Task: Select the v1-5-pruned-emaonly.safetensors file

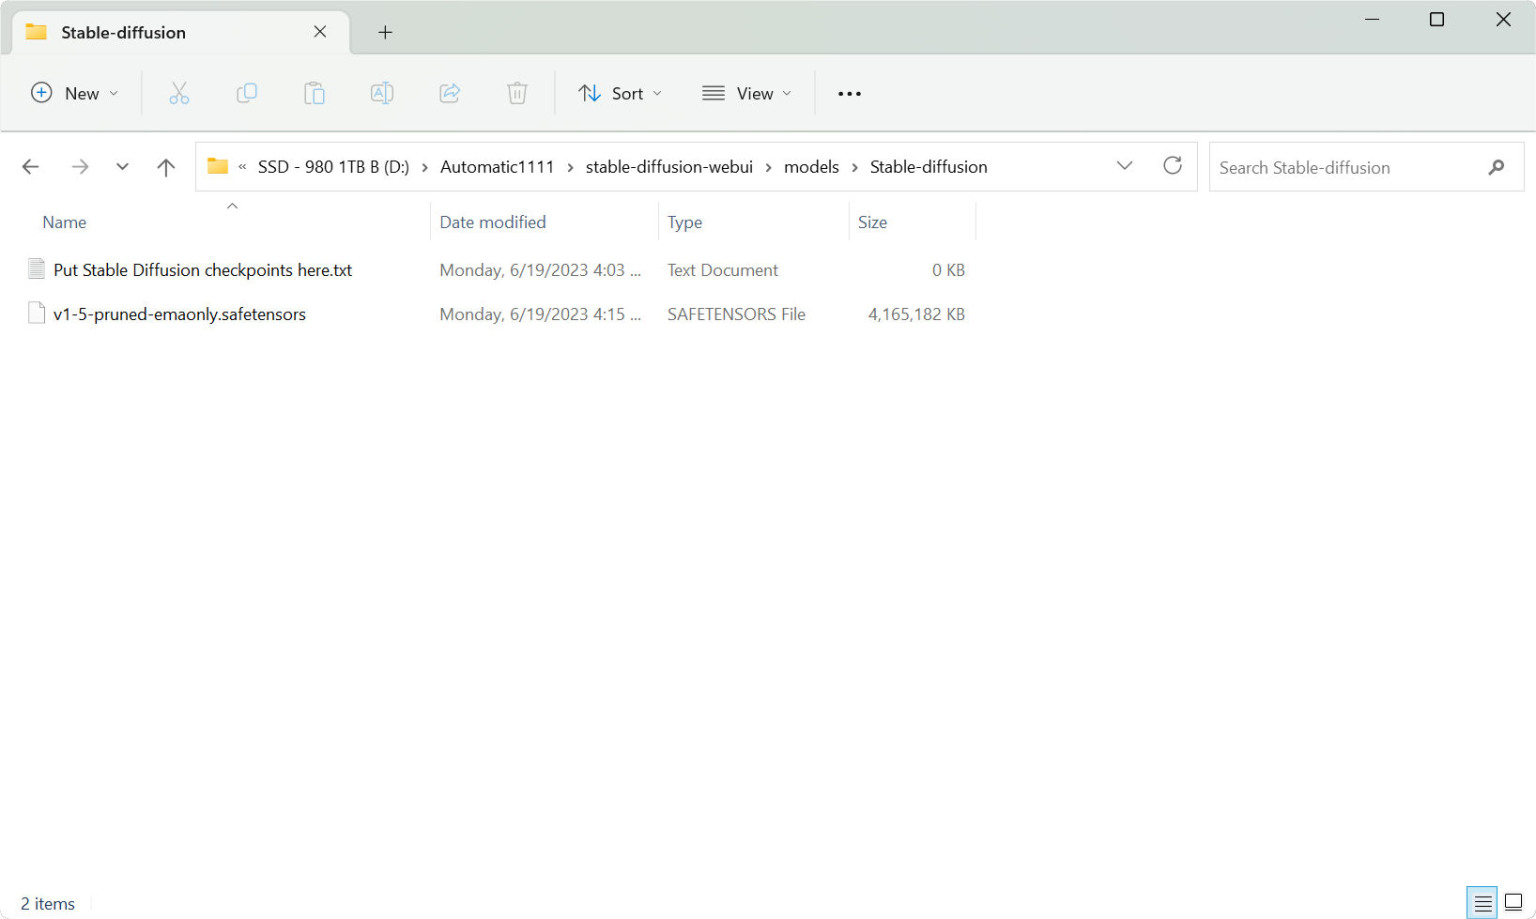Action: click(180, 314)
